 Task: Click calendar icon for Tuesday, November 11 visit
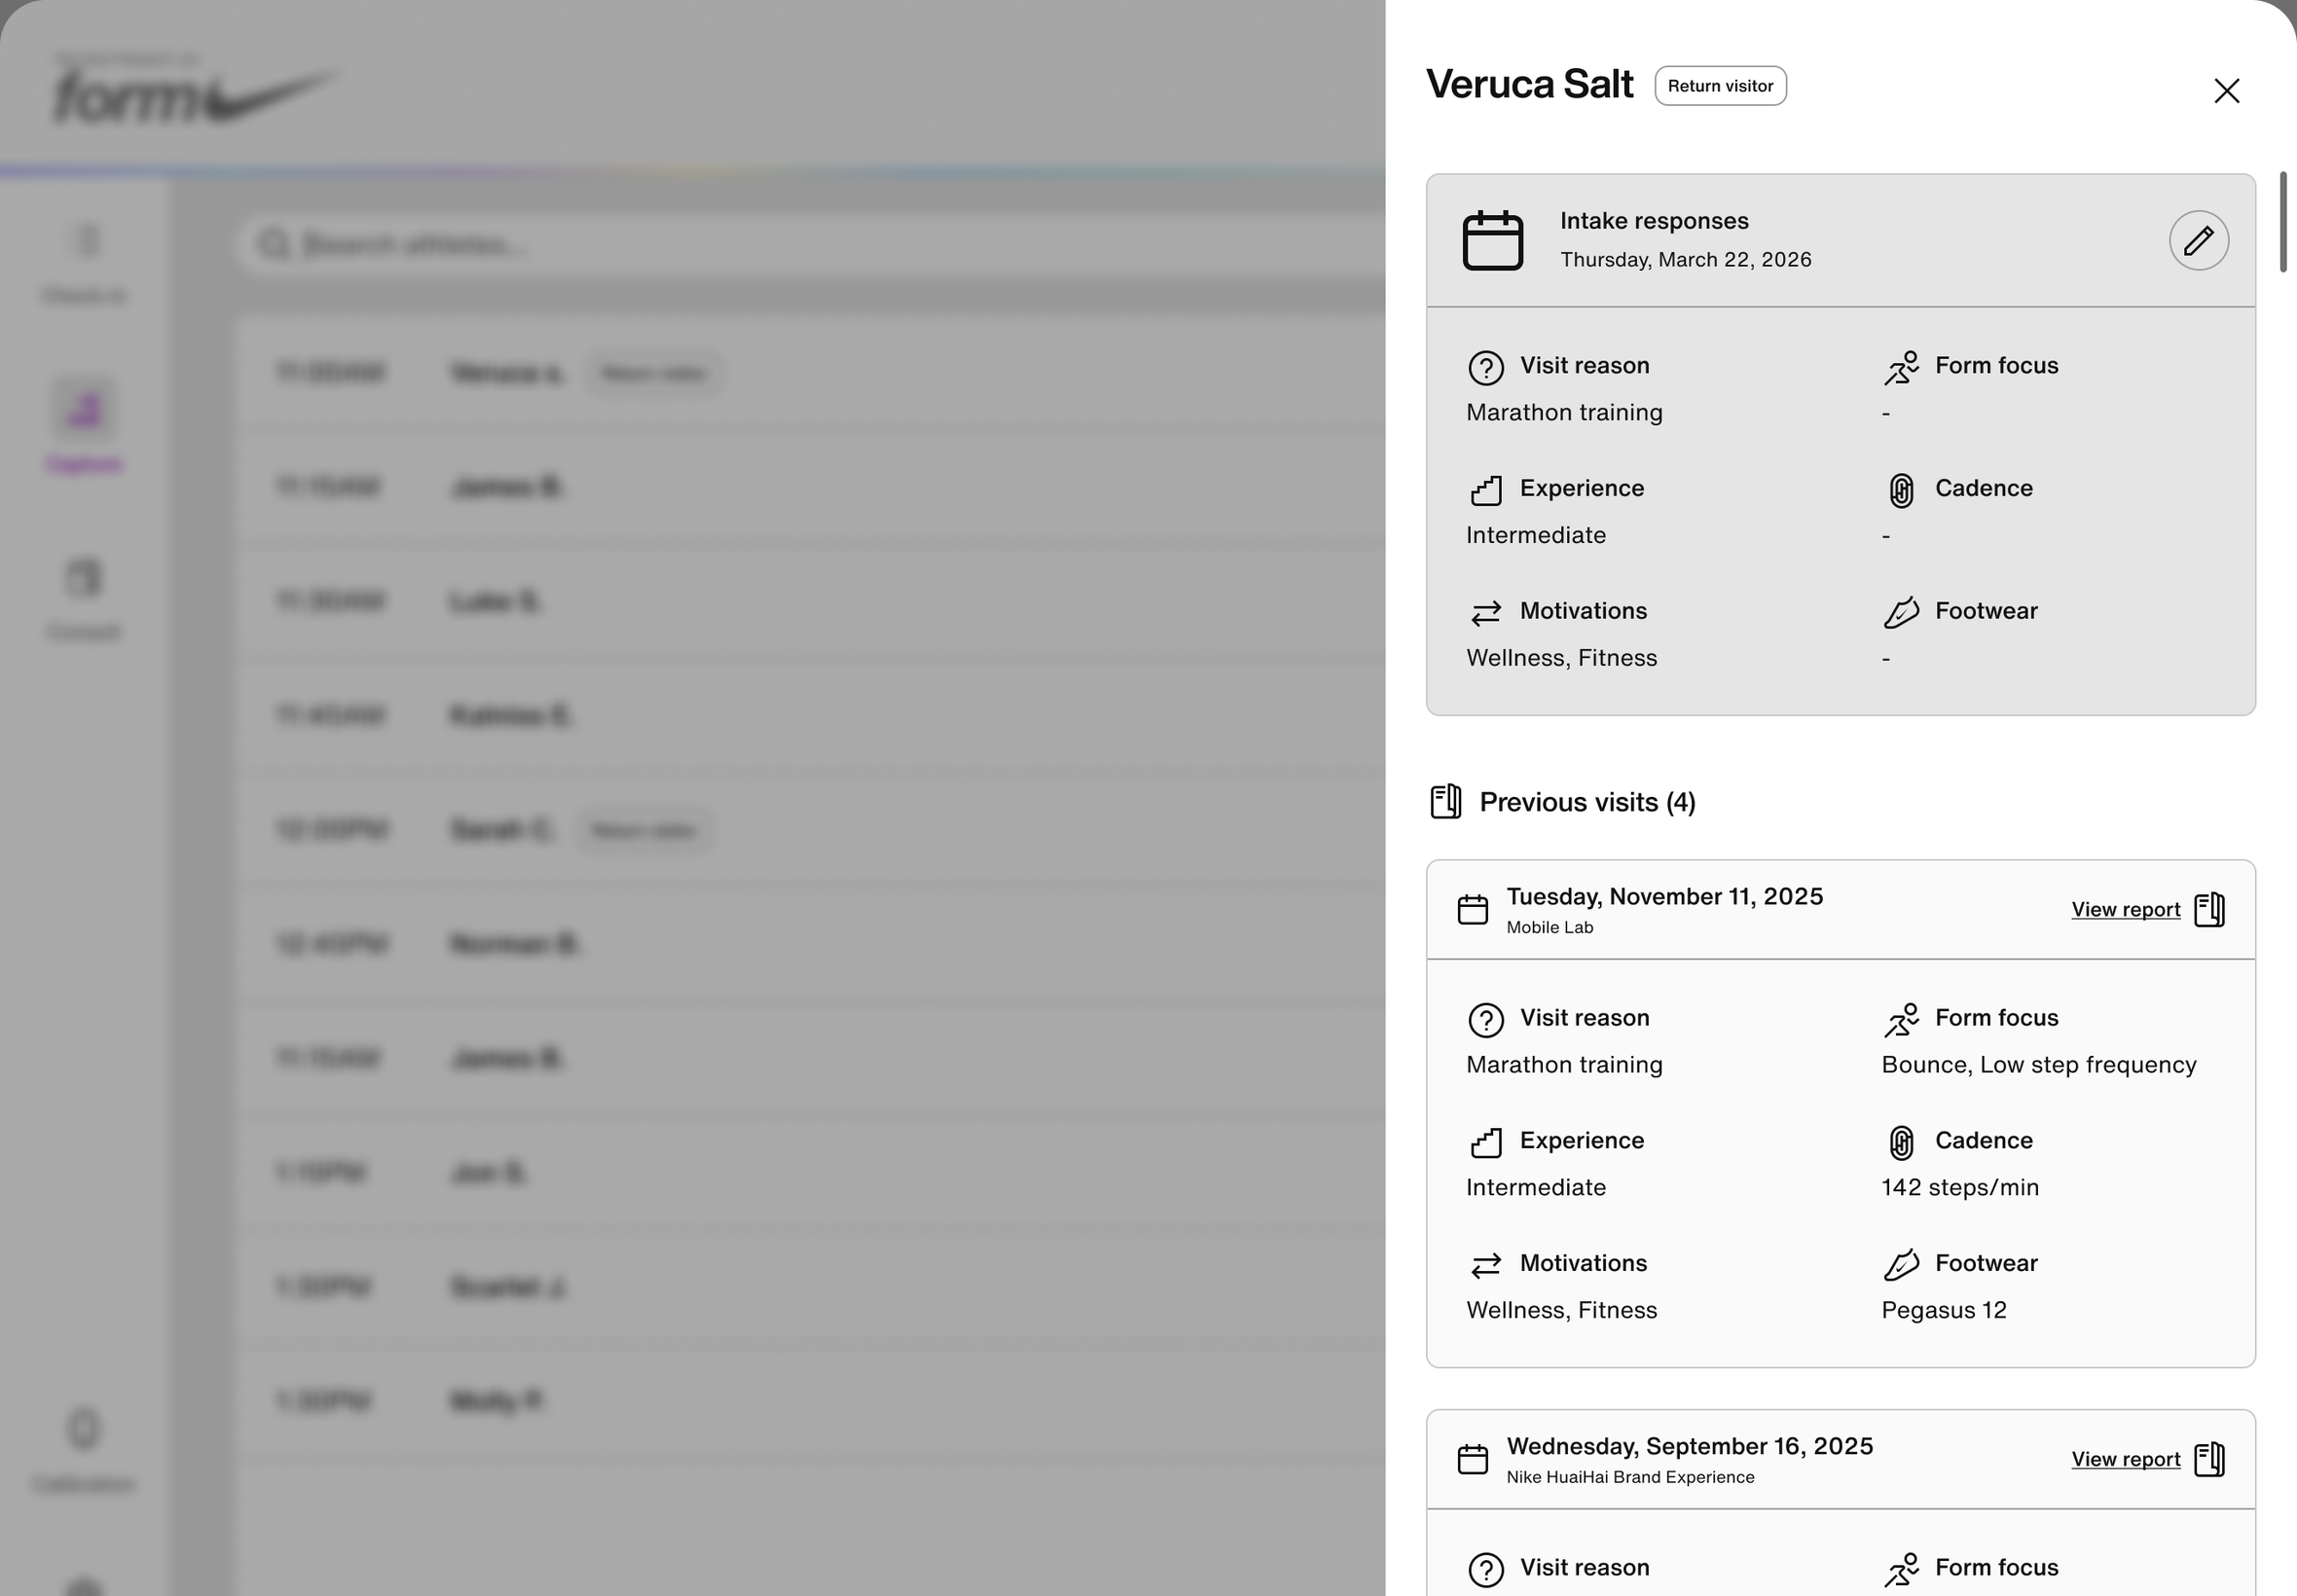[x=1472, y=910]
